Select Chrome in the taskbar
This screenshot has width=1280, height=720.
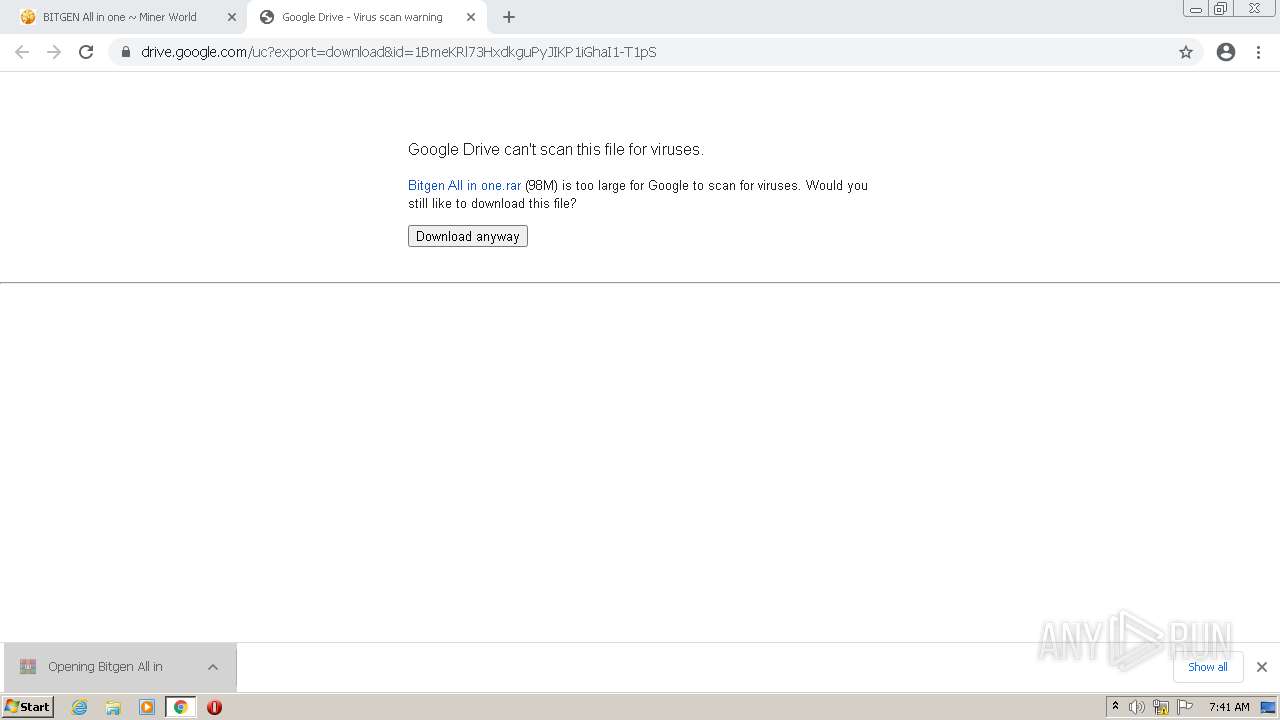click(180, 707)
